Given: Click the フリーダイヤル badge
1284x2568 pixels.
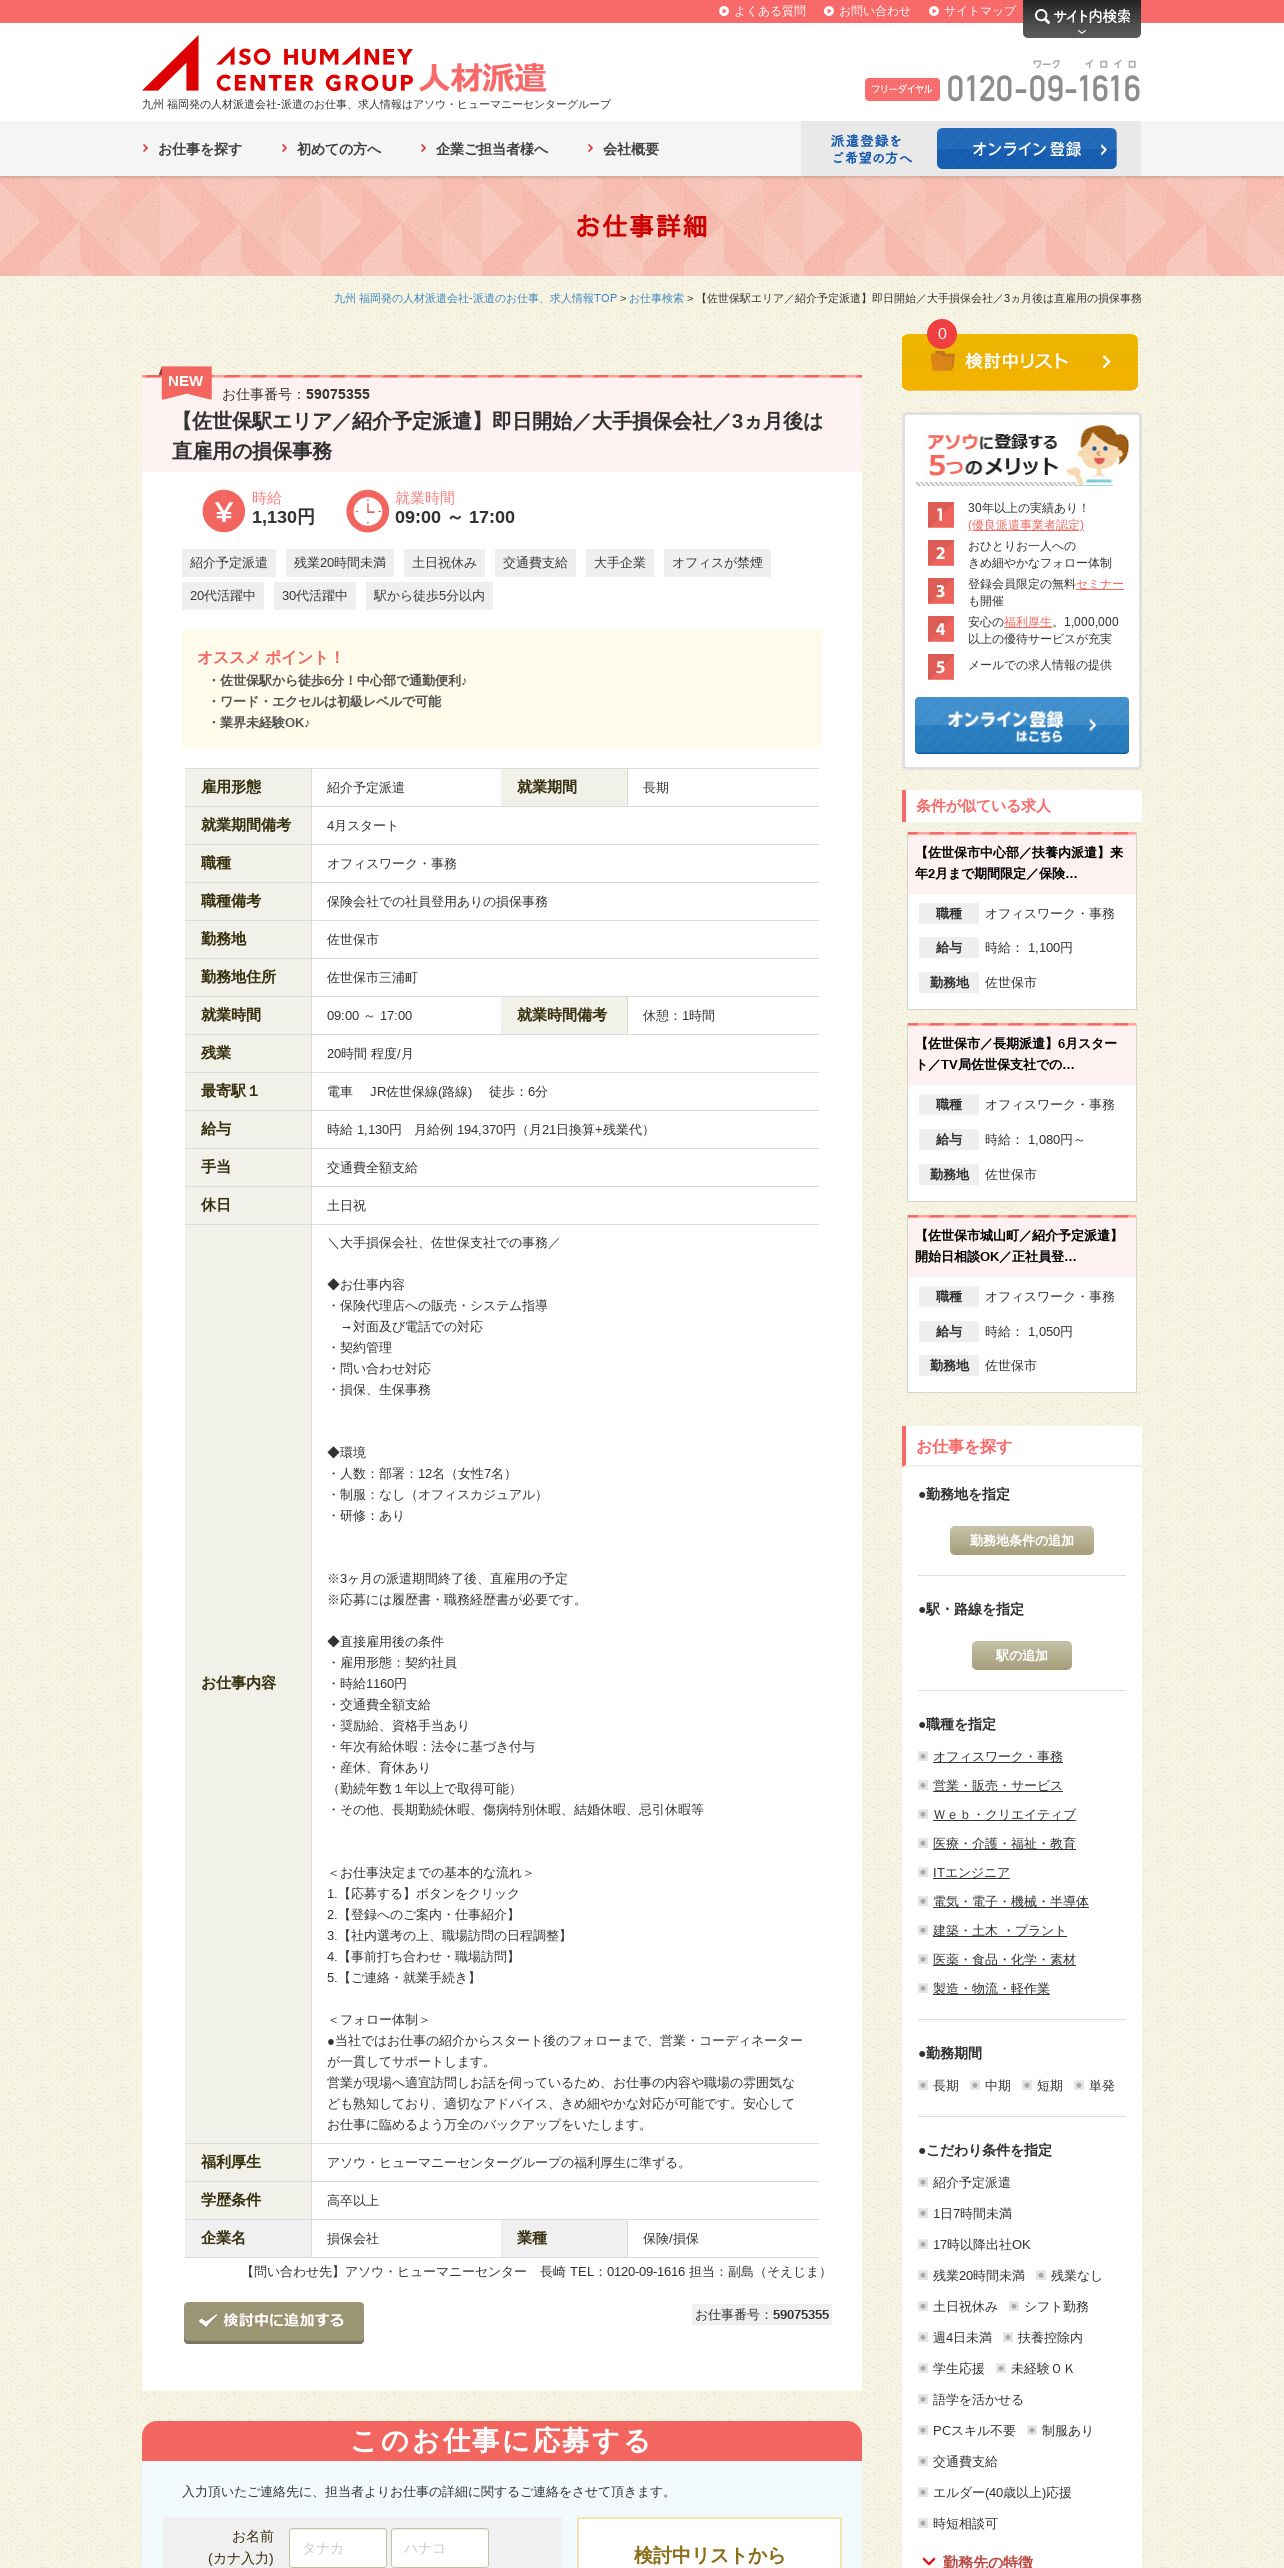Looking at the screenshot, I should 902,89.
